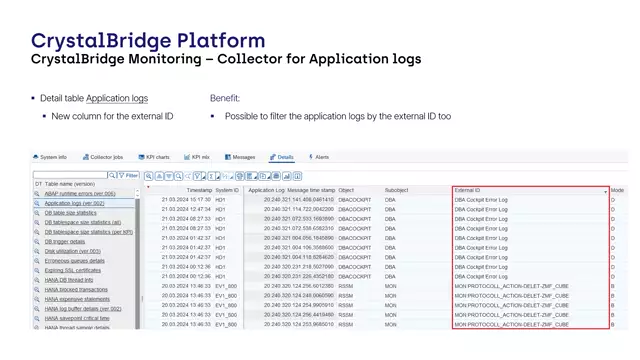Click the chart graphic toolbar icon
The height and width of the screenshot is (360, 640).
(x=287, y=176)
